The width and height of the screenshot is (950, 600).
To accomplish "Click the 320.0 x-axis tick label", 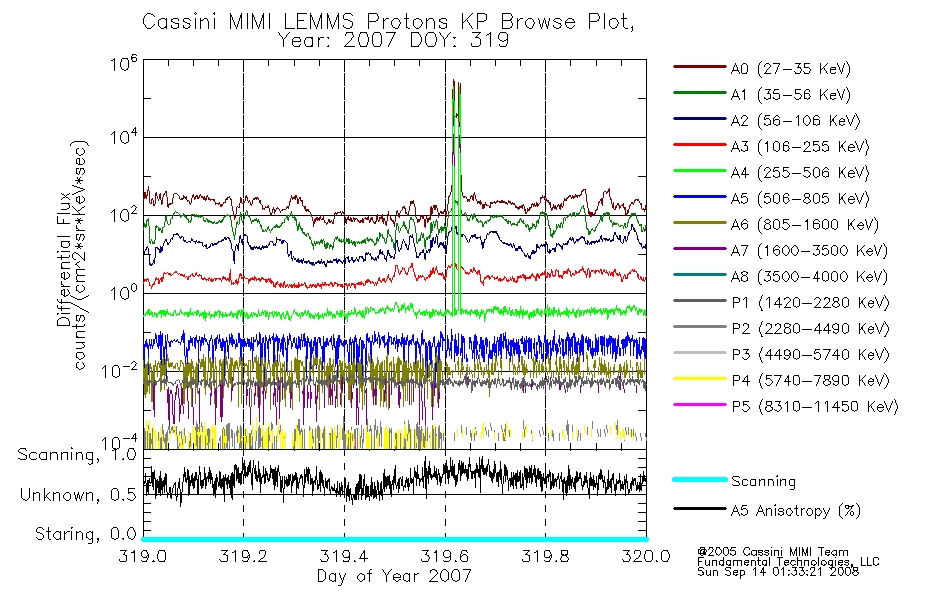I will [x=646, y=556].
